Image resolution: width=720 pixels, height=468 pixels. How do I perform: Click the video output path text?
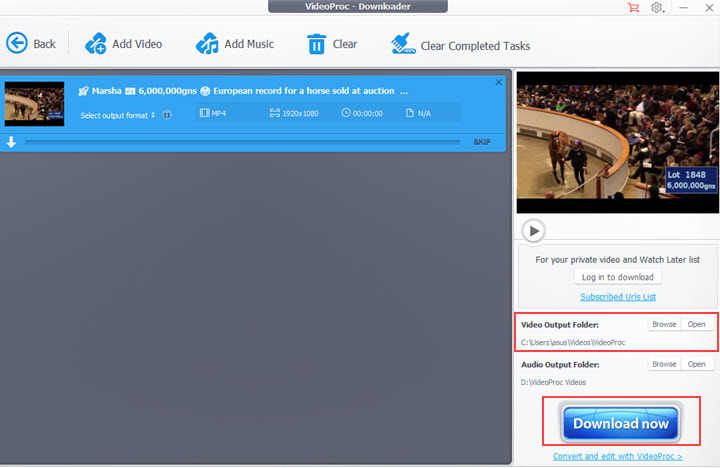[573, 343]
